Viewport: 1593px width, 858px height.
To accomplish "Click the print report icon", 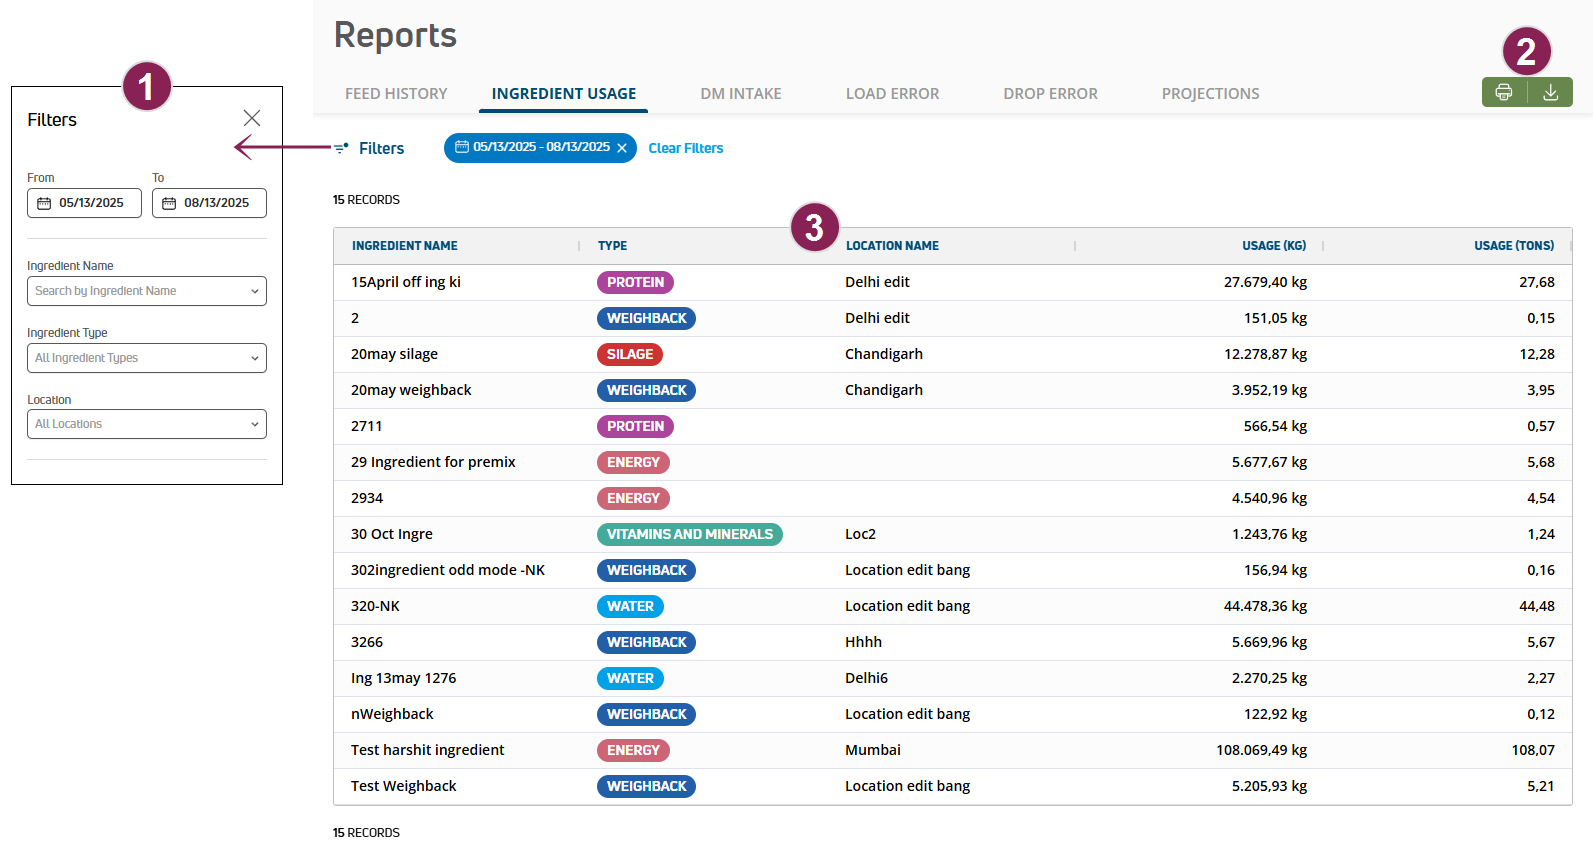I will pyautogui.click(x=1503, y=92).
